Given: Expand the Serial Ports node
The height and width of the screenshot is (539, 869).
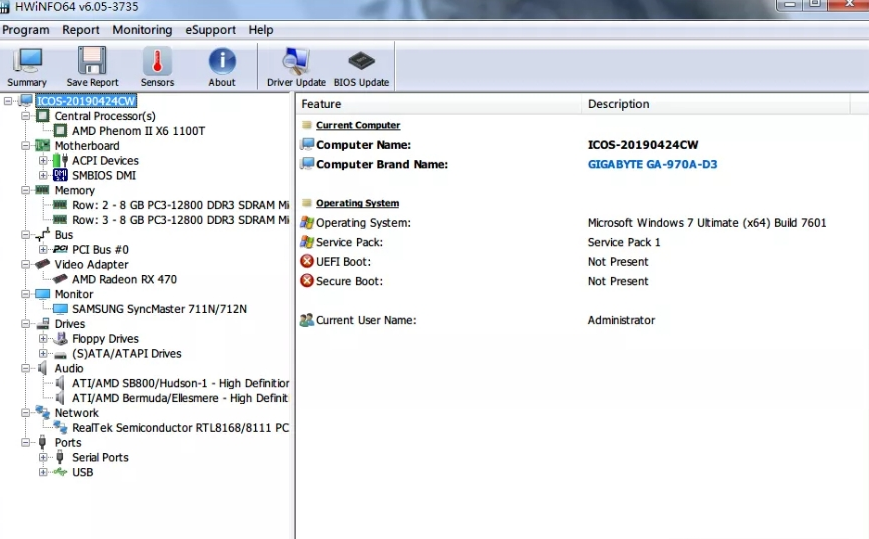Looking at the screenshot, I should [43, 458].
